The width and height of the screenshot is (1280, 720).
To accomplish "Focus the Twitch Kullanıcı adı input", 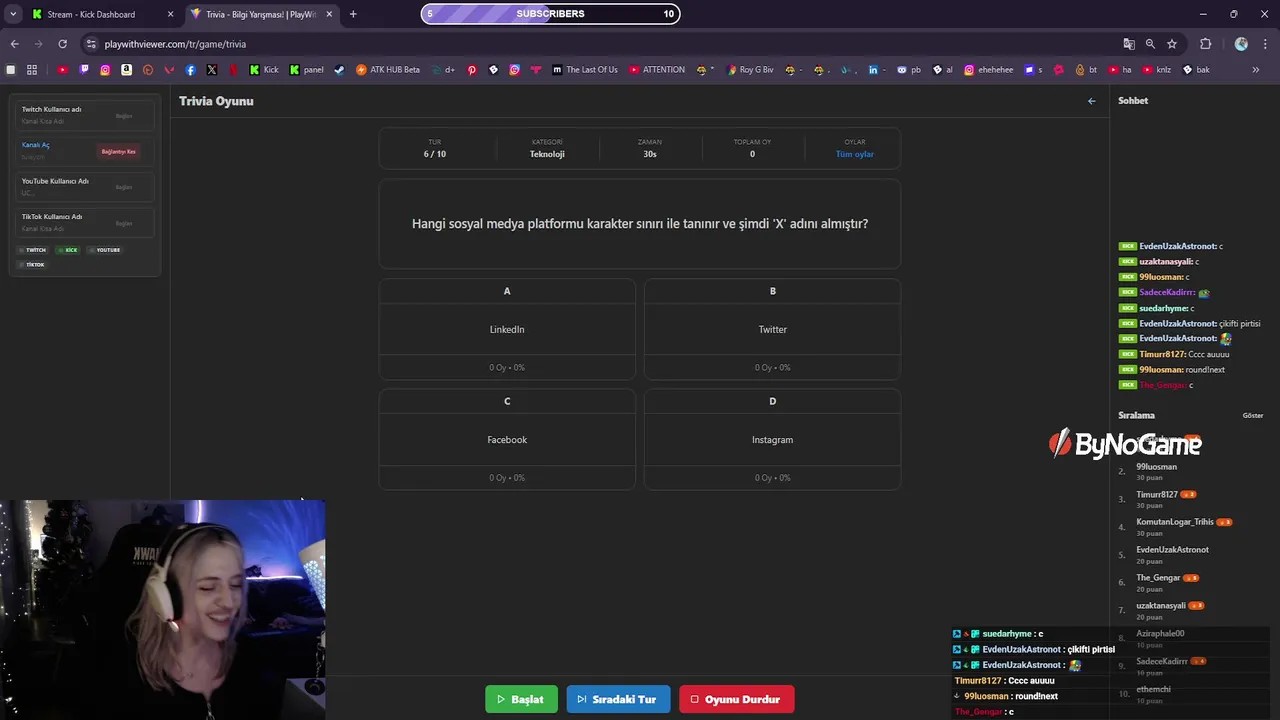I will point(62,121).
